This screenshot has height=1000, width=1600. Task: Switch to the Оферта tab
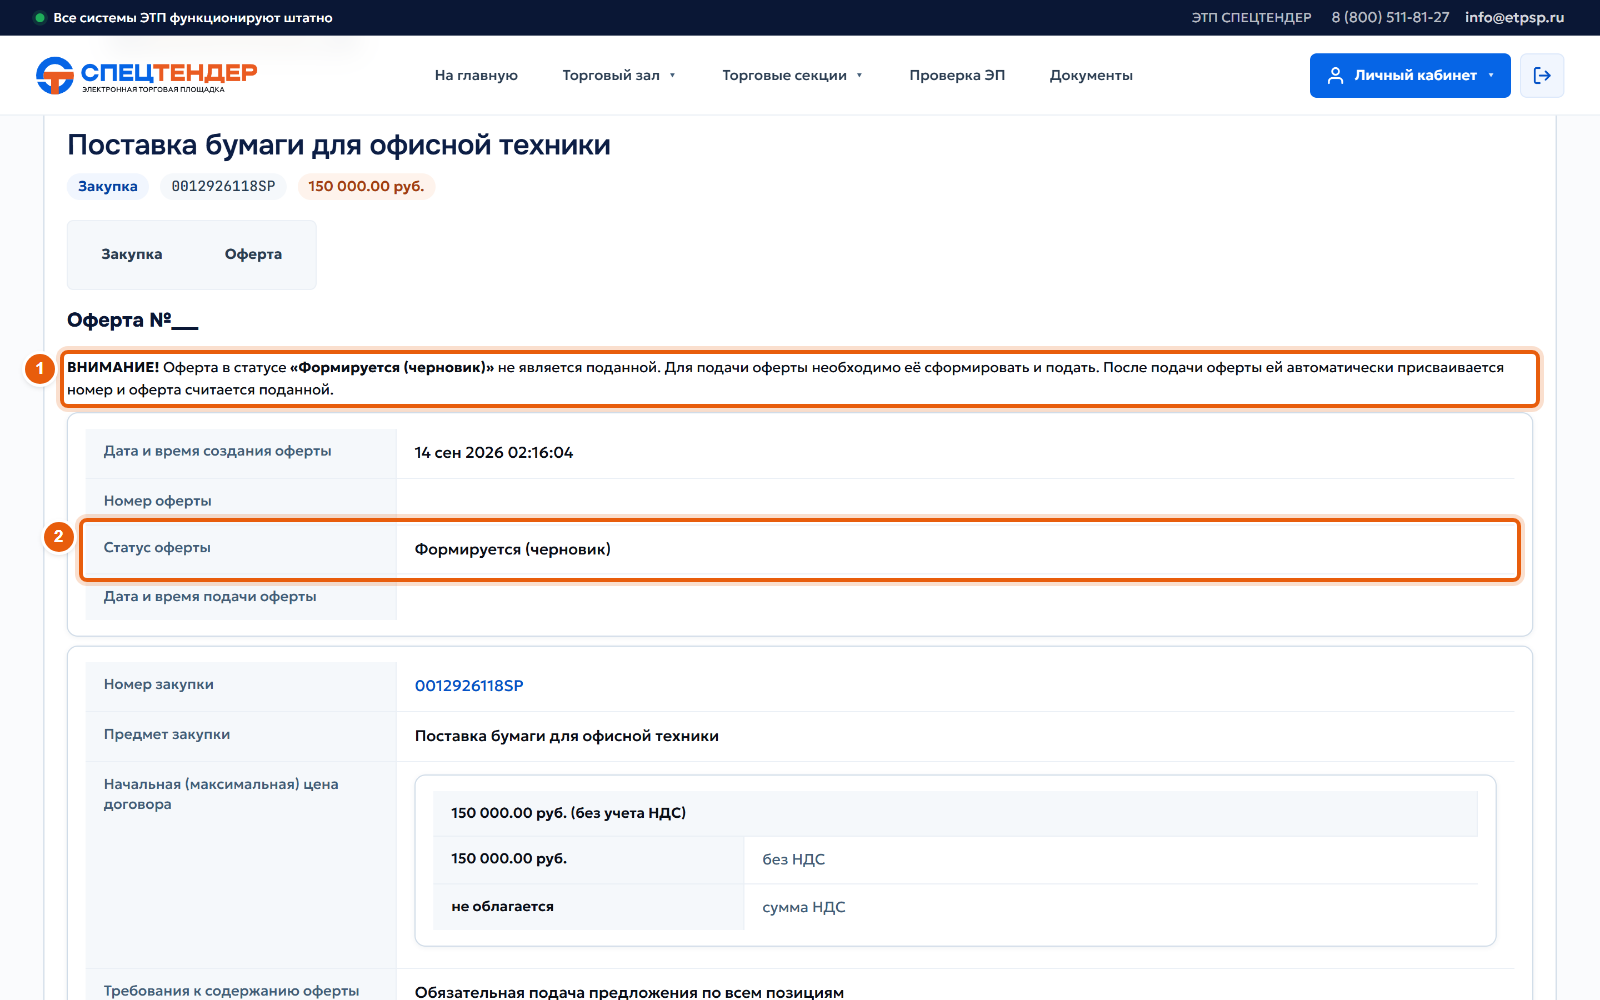coord(253,254)
